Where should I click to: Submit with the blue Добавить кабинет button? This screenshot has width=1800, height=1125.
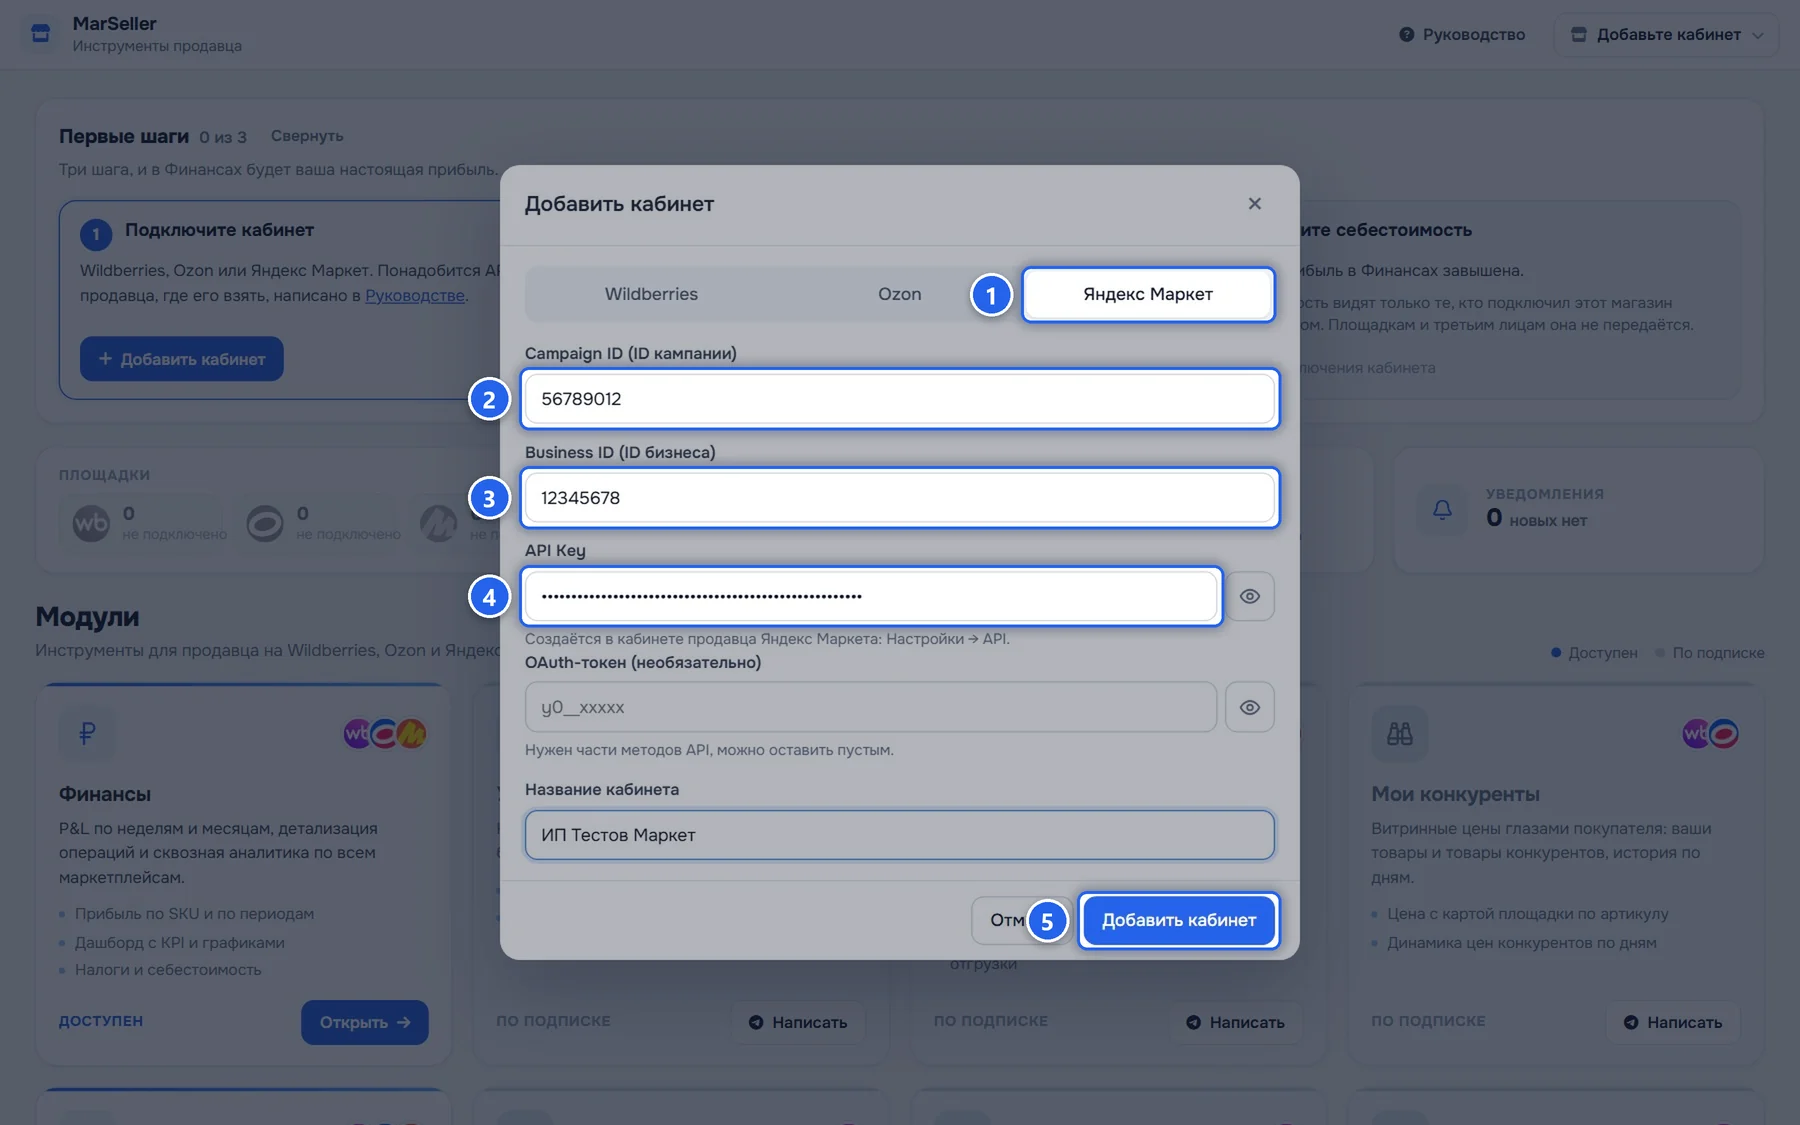click(x=1179, y=920)
